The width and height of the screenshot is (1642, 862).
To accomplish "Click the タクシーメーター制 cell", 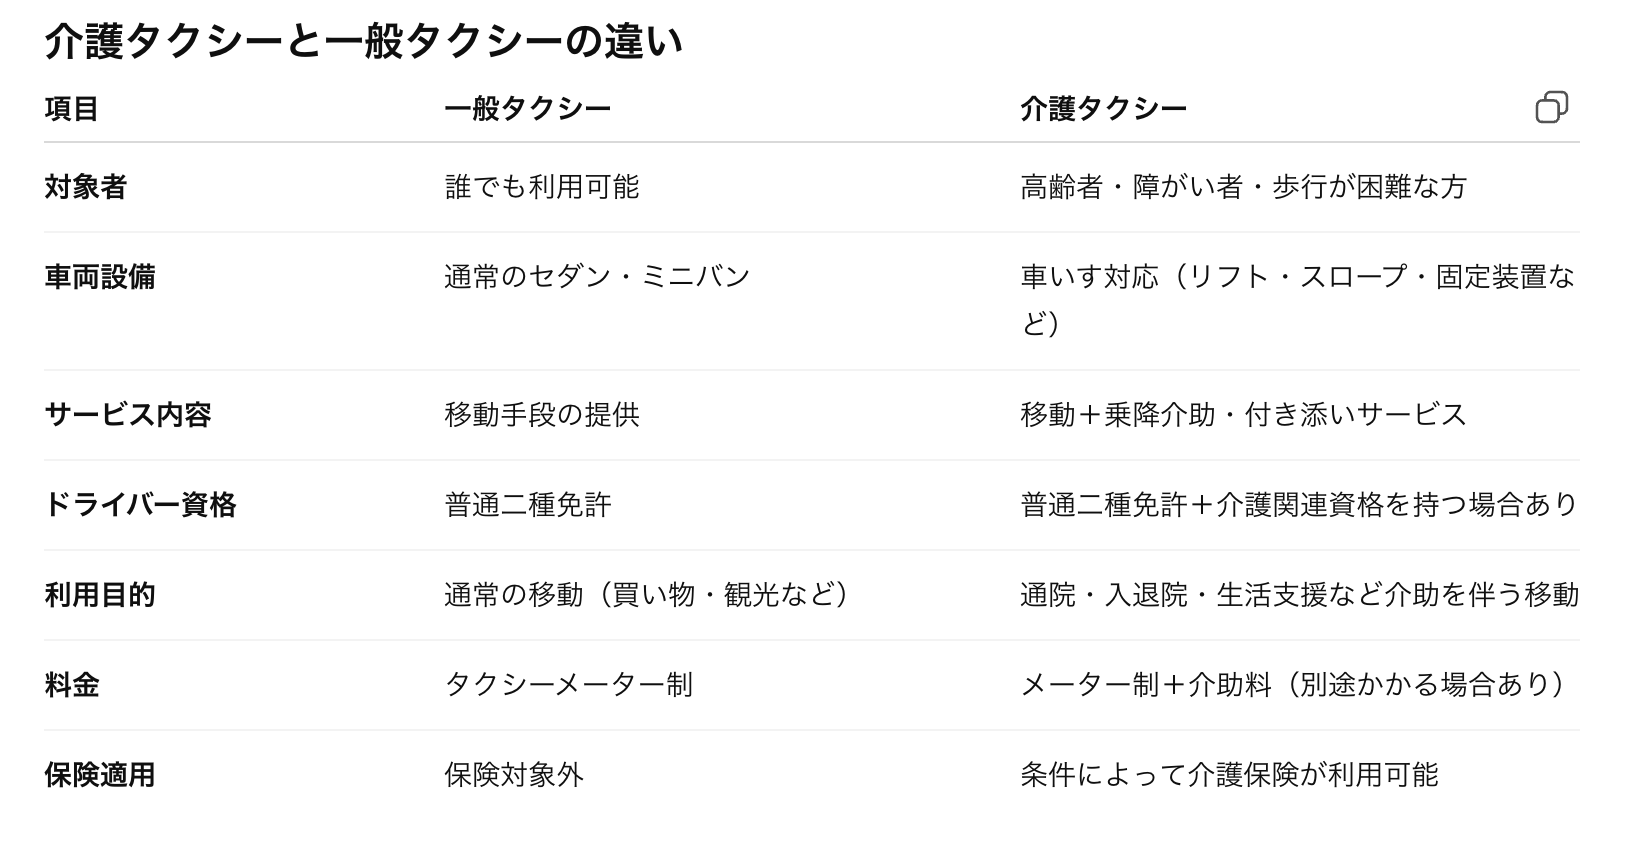I will pos(568,685).
